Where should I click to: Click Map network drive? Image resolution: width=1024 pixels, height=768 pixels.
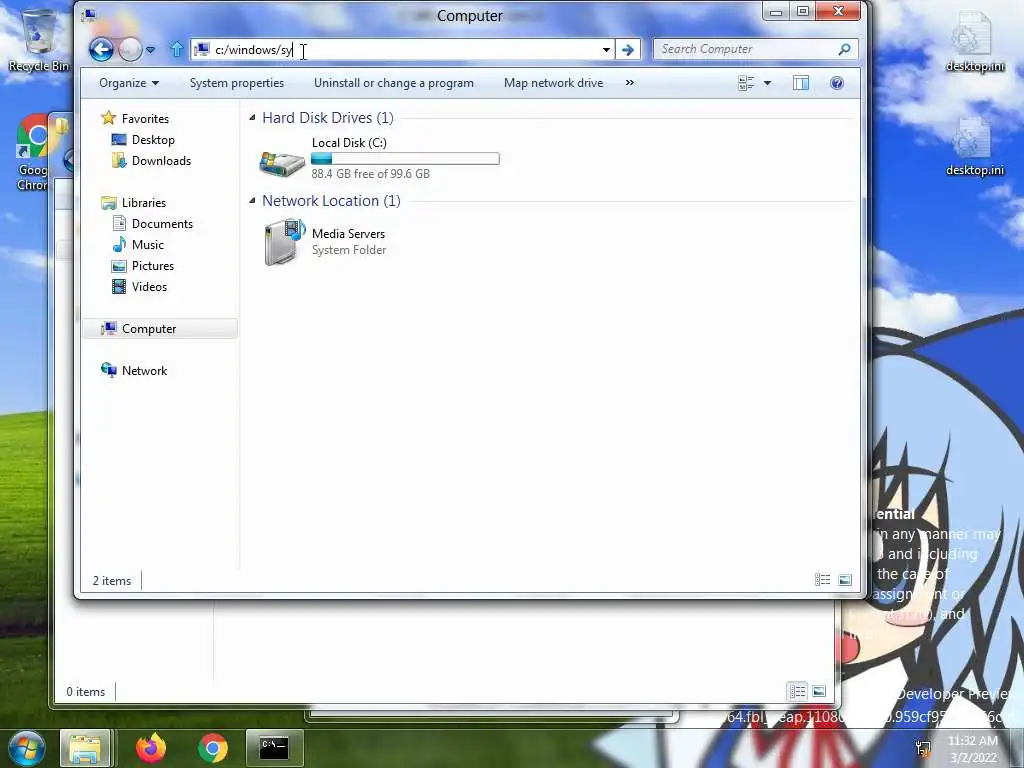click(x=553, y=83)
